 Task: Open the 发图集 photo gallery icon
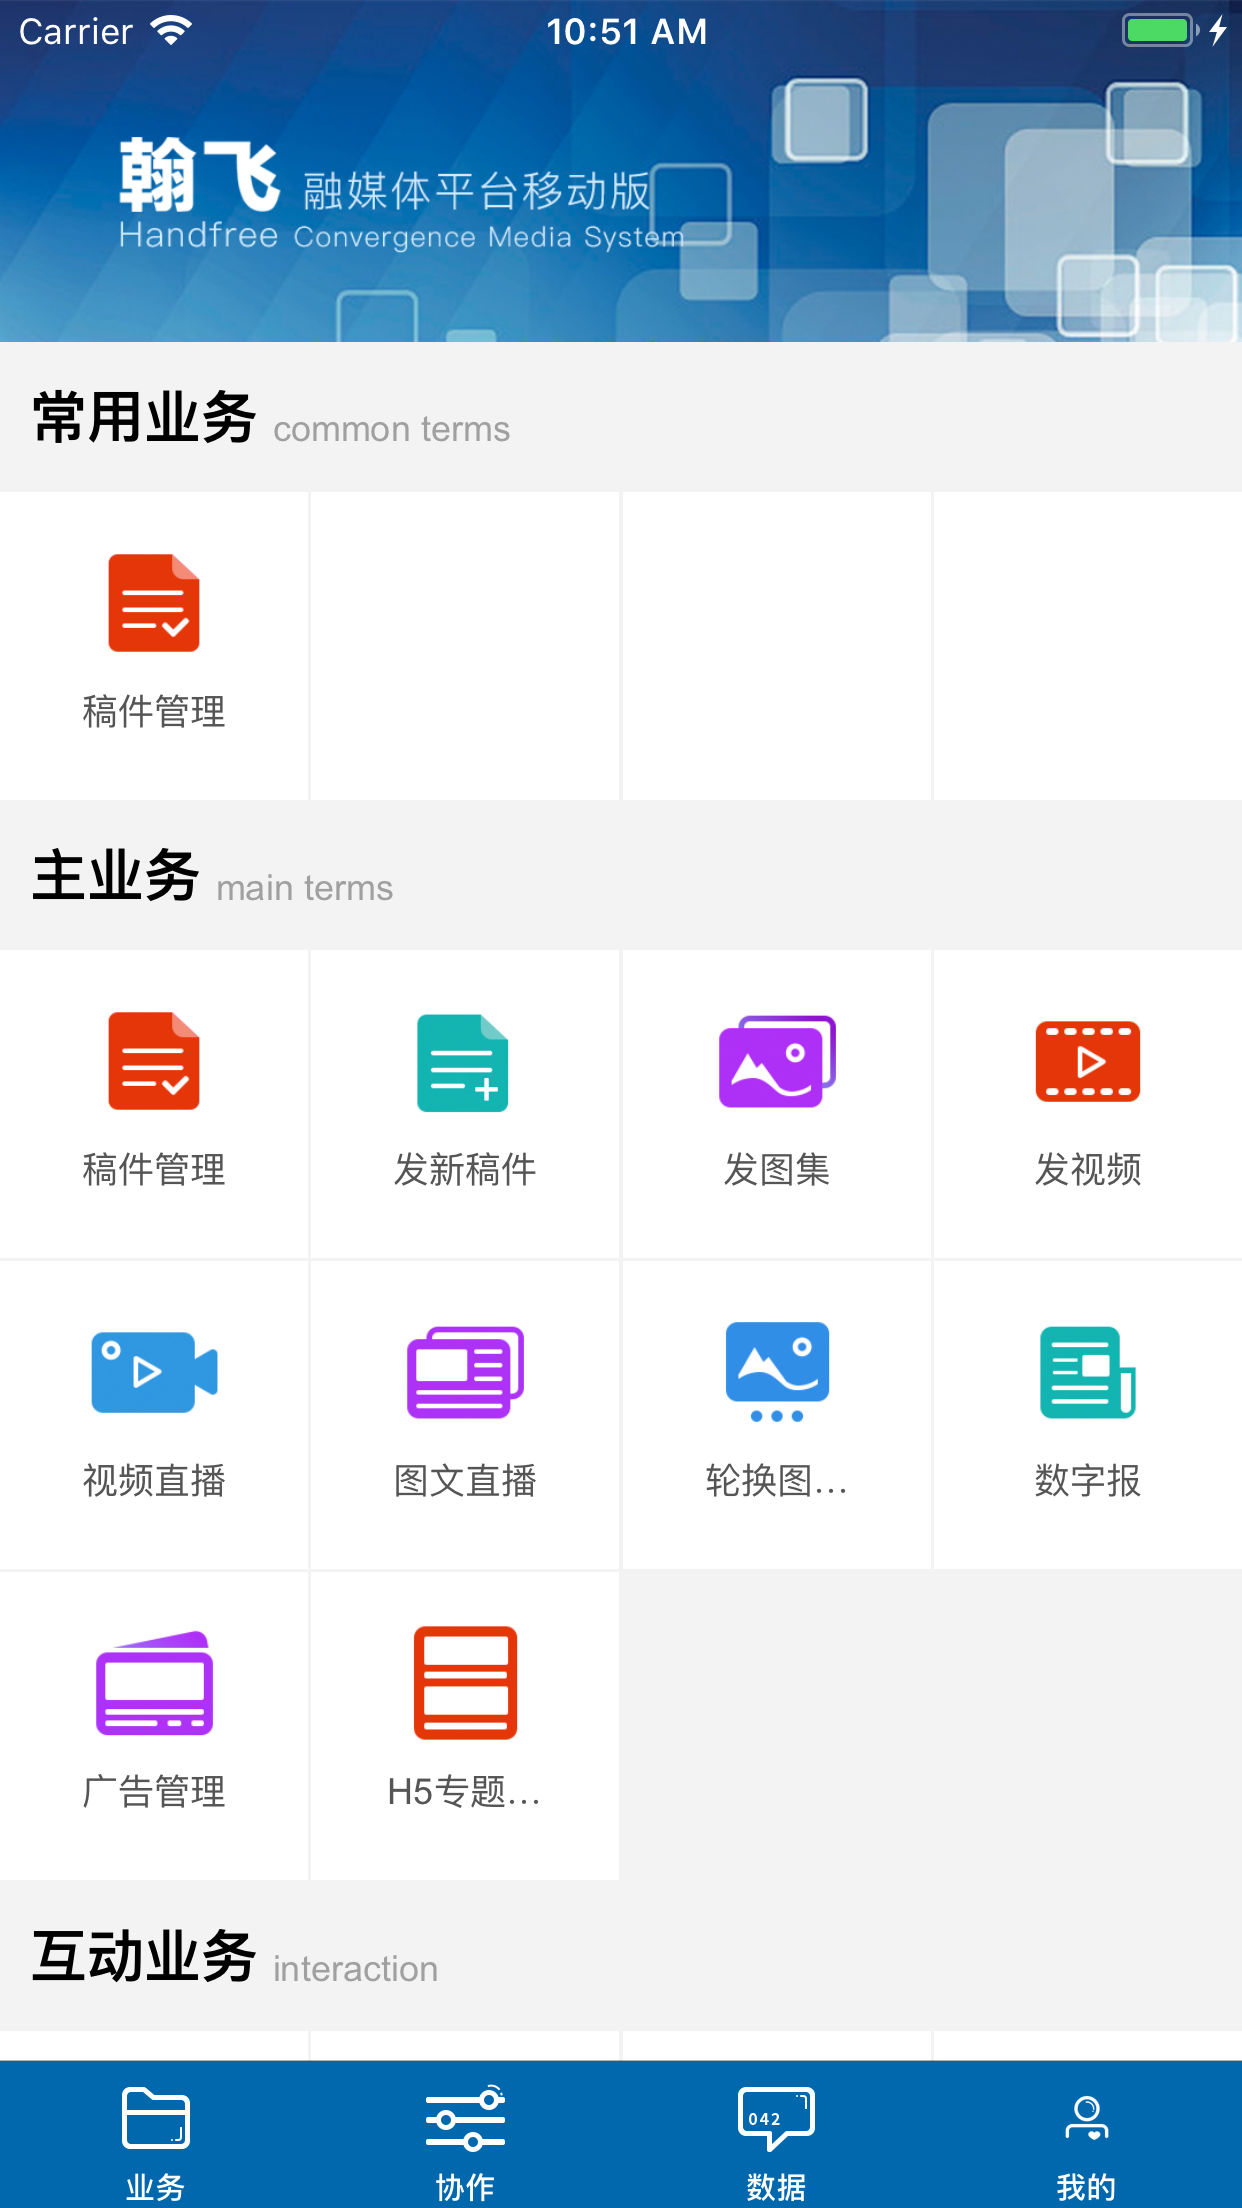(x=776, y=1062)
